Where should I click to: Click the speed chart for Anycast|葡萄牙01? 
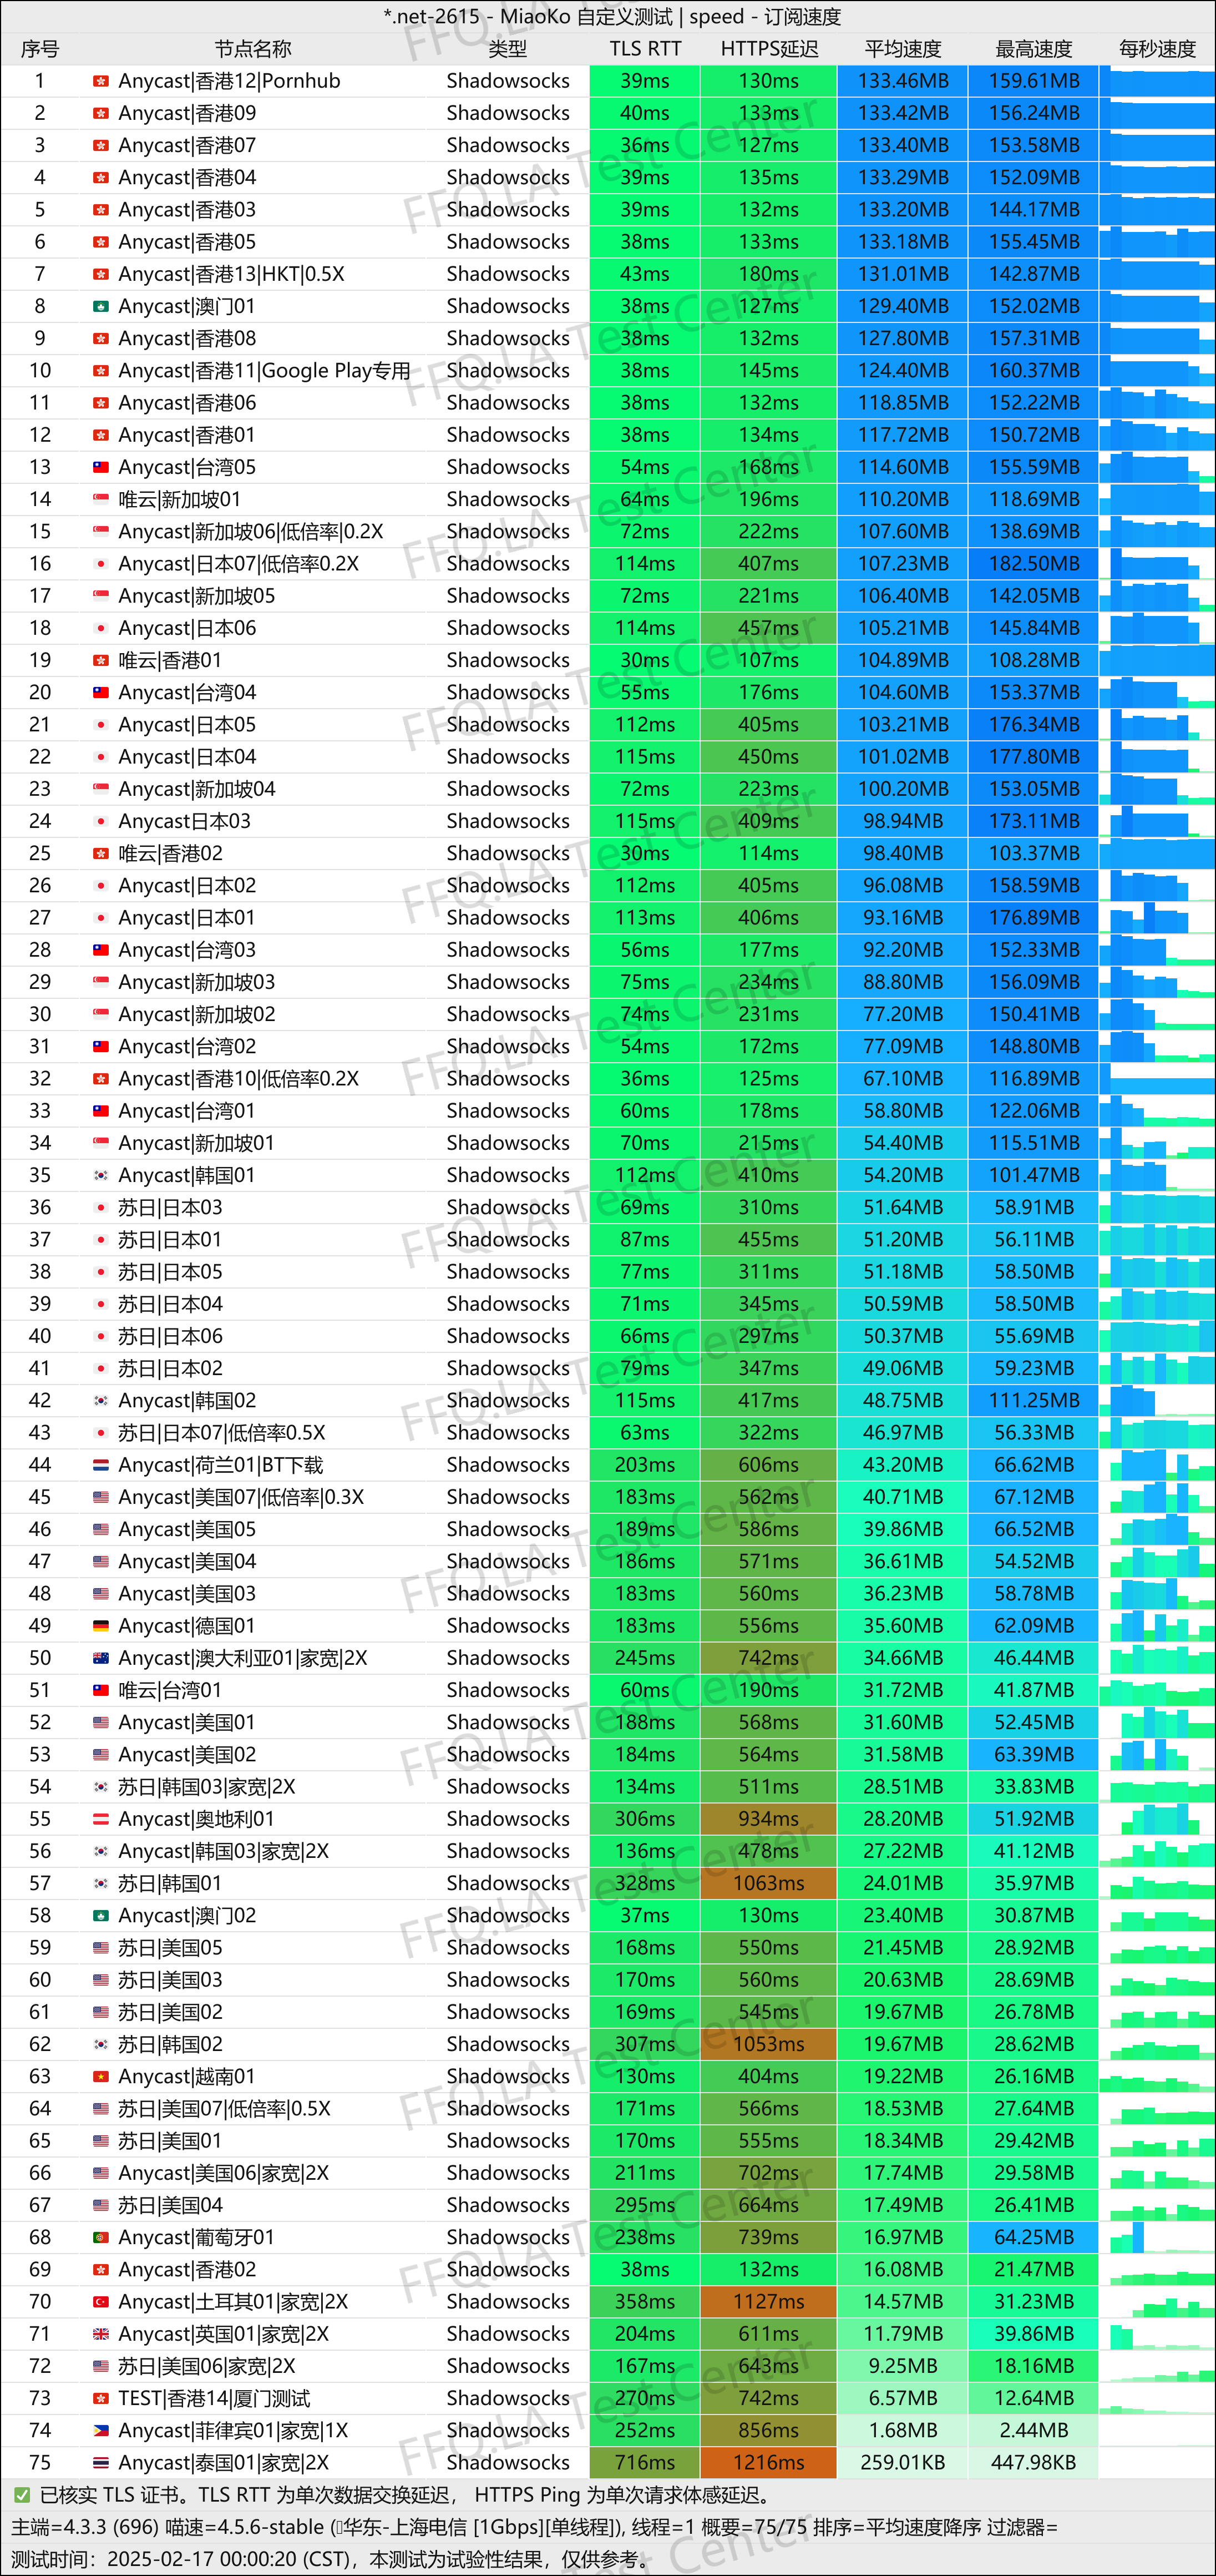click(1158, 2237)
